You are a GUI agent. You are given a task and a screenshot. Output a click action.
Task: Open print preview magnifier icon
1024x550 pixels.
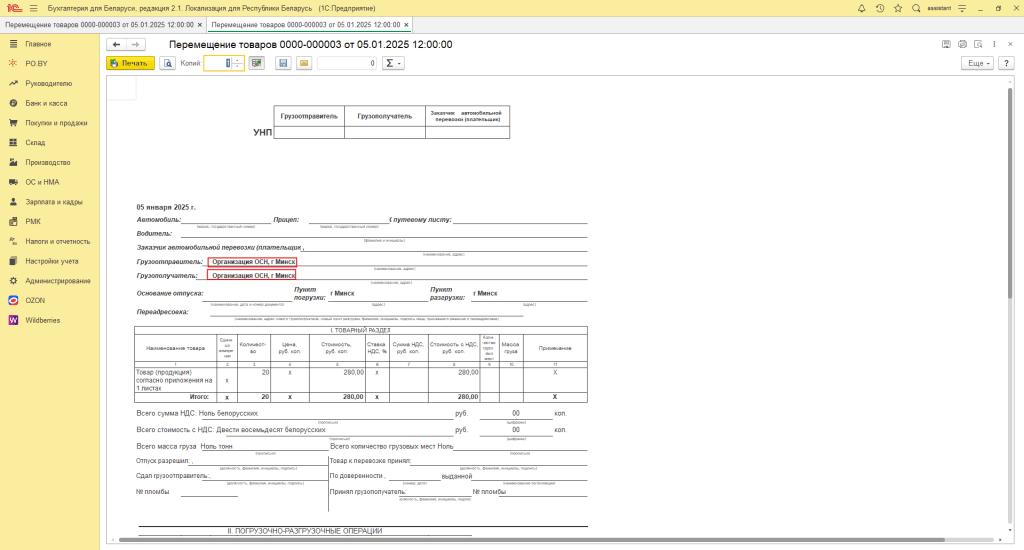coord(168,63)
